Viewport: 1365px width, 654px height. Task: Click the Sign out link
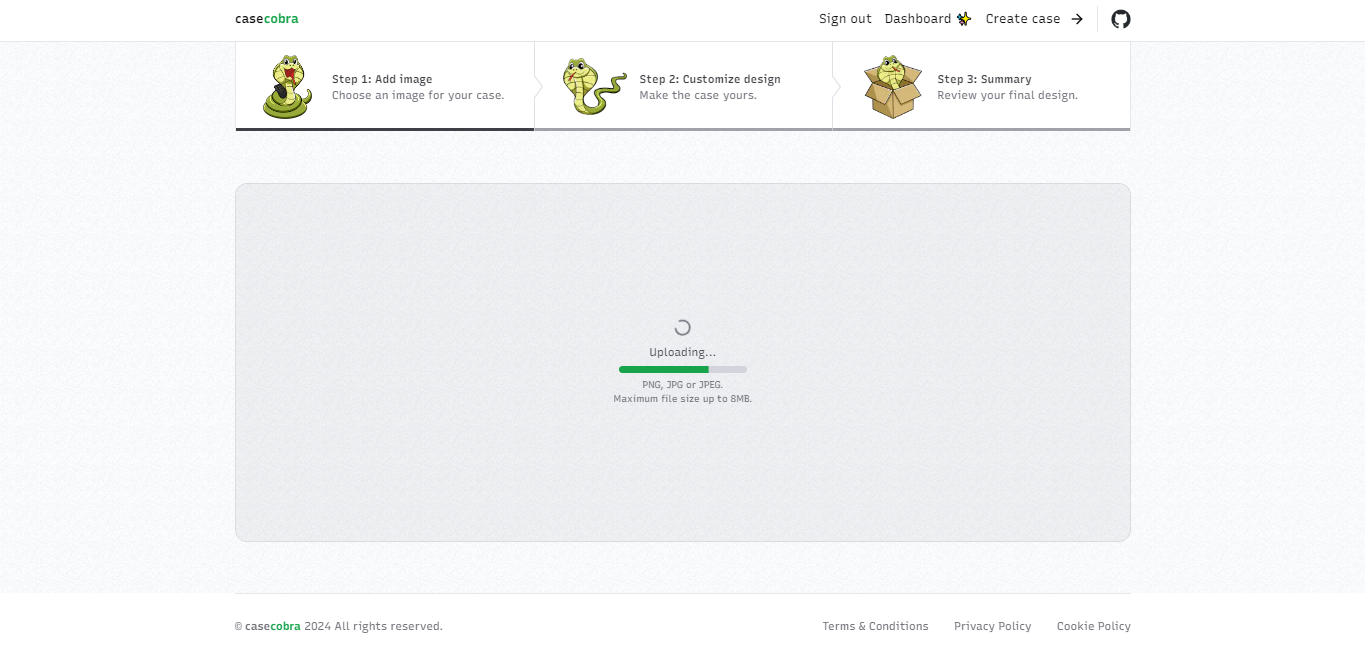(845, 19)
